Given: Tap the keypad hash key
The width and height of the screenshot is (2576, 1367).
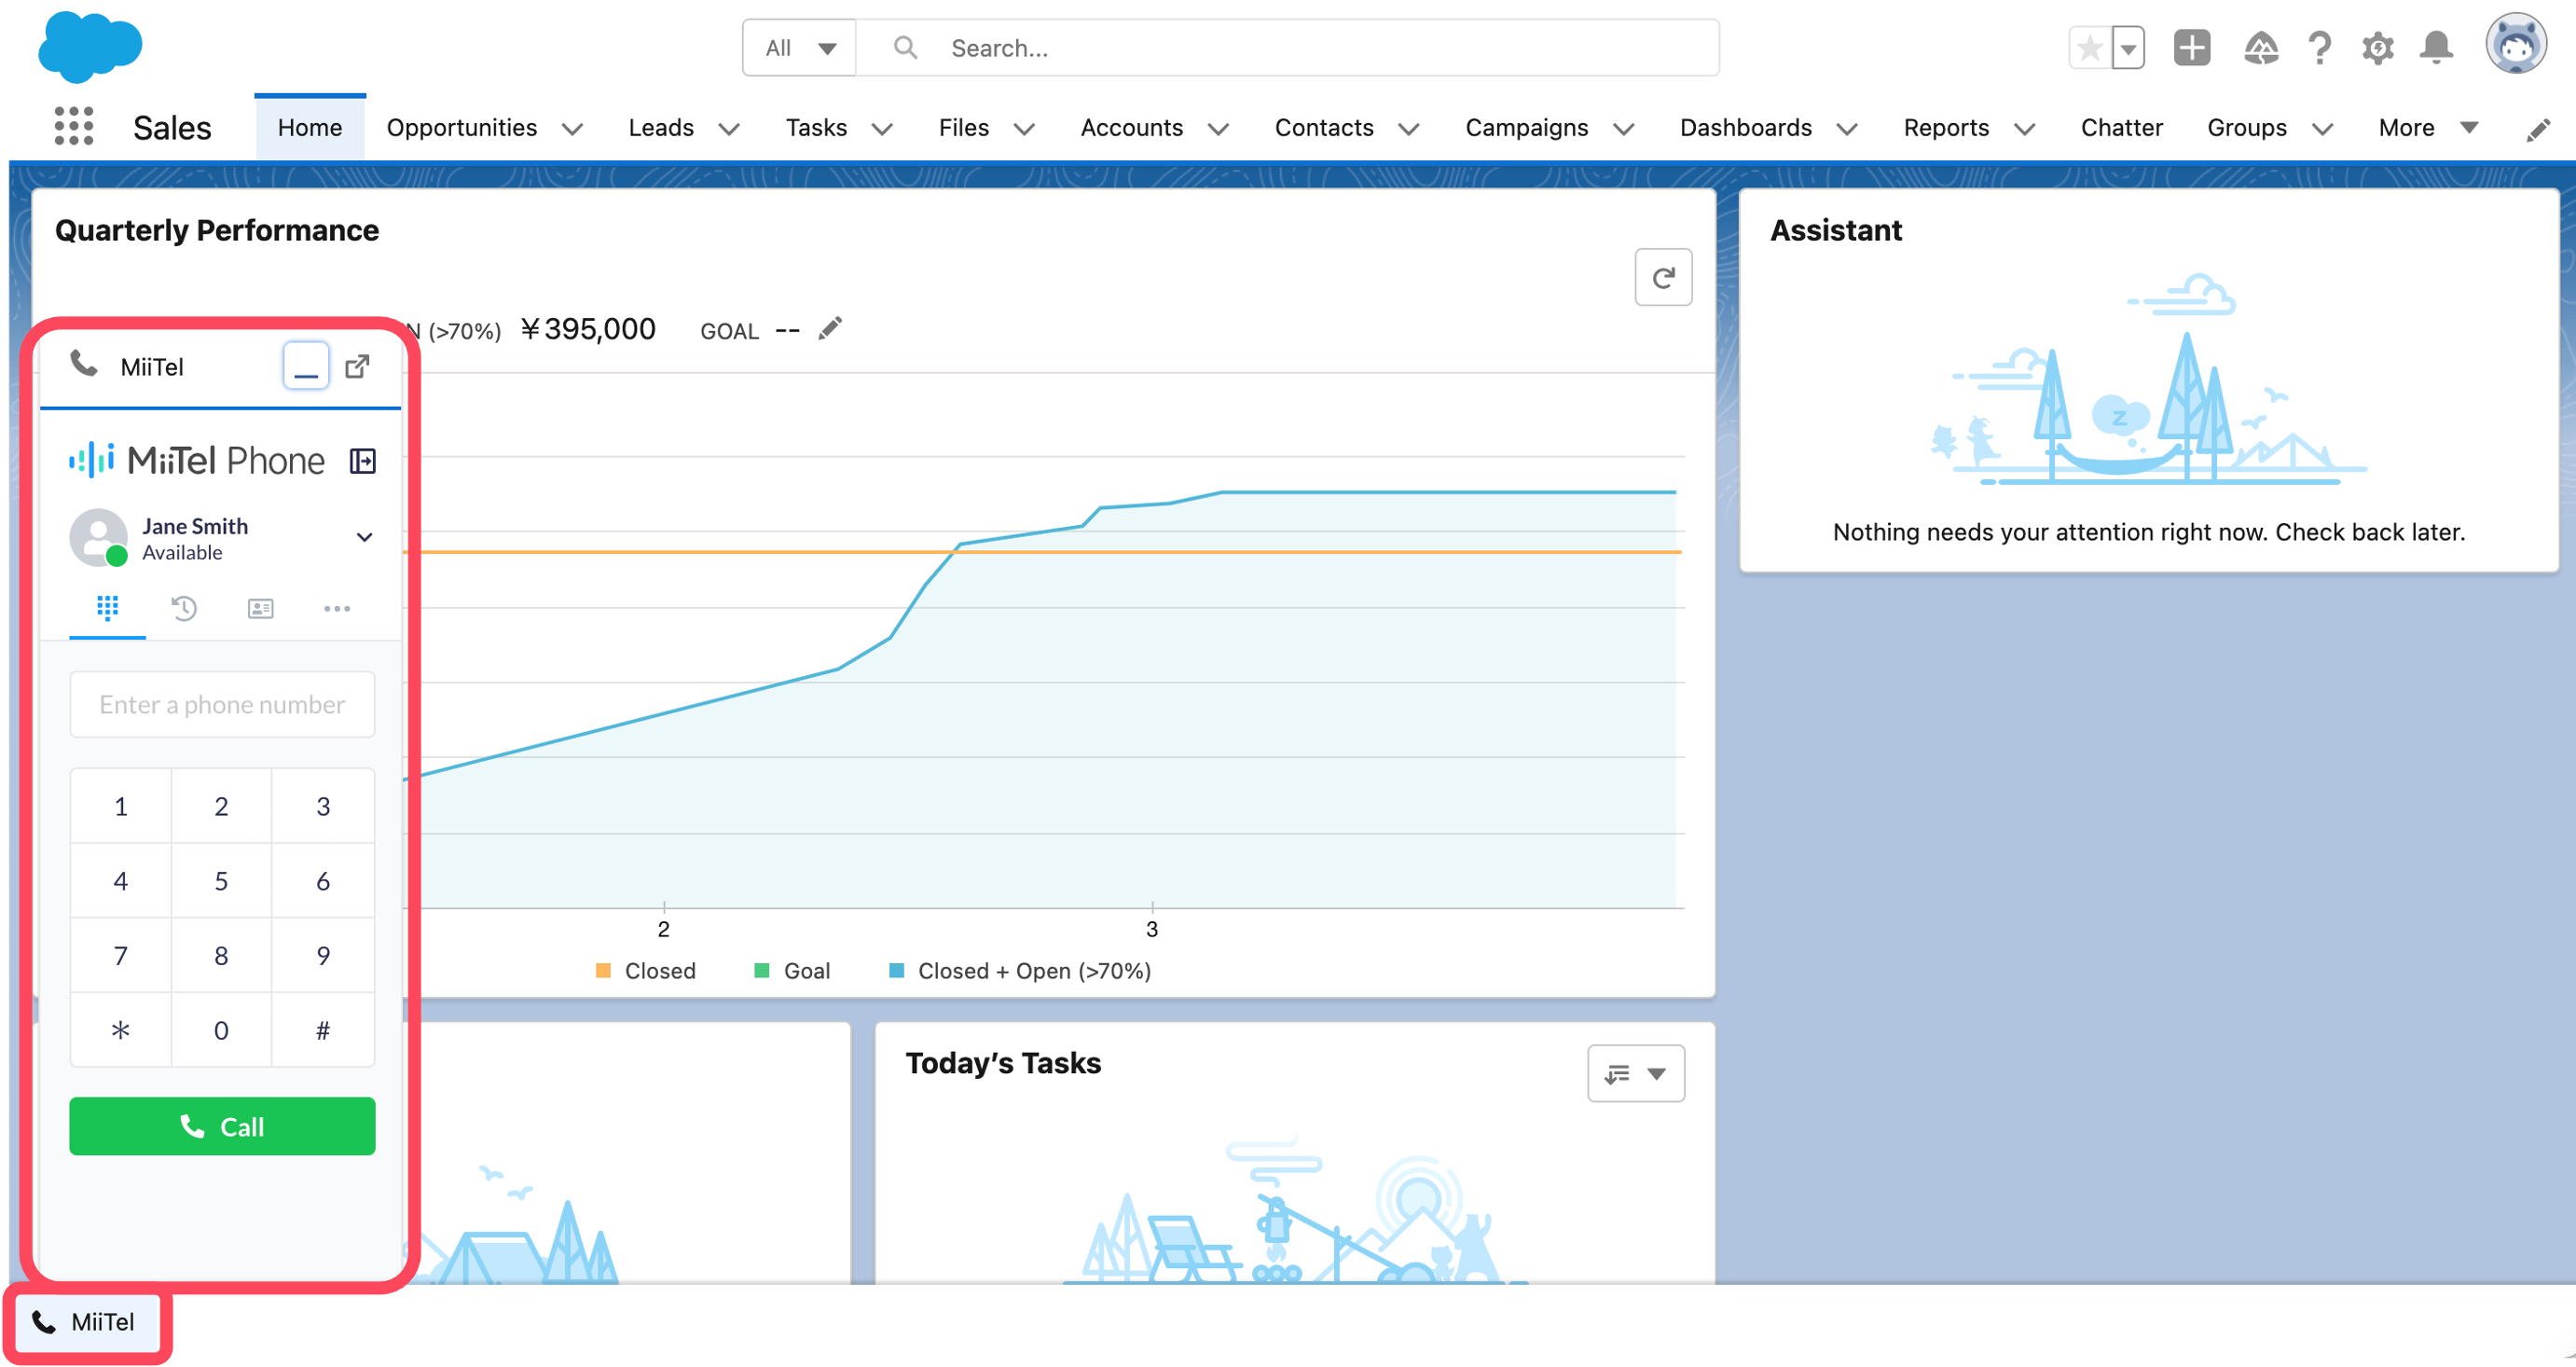Looking at the screenshot, I should click(323, 1030).
